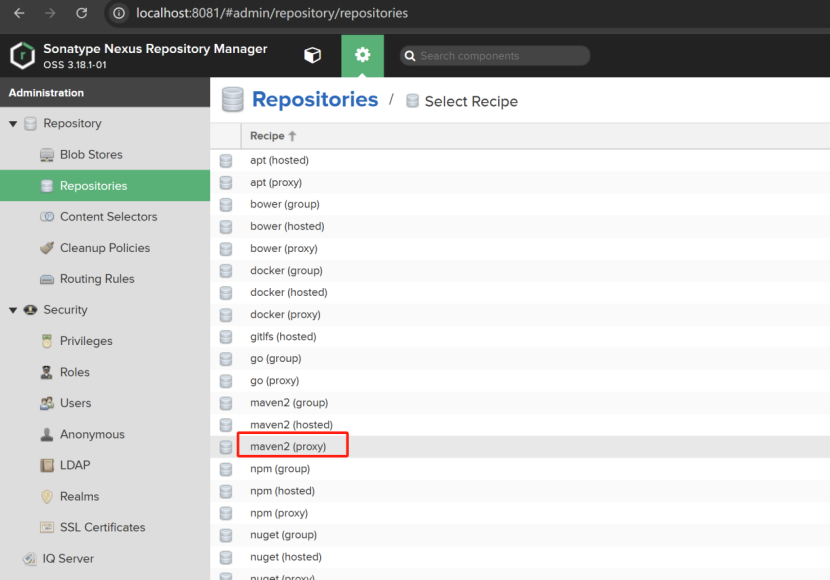Select the npm (hosted) recipe

[520, 491]
